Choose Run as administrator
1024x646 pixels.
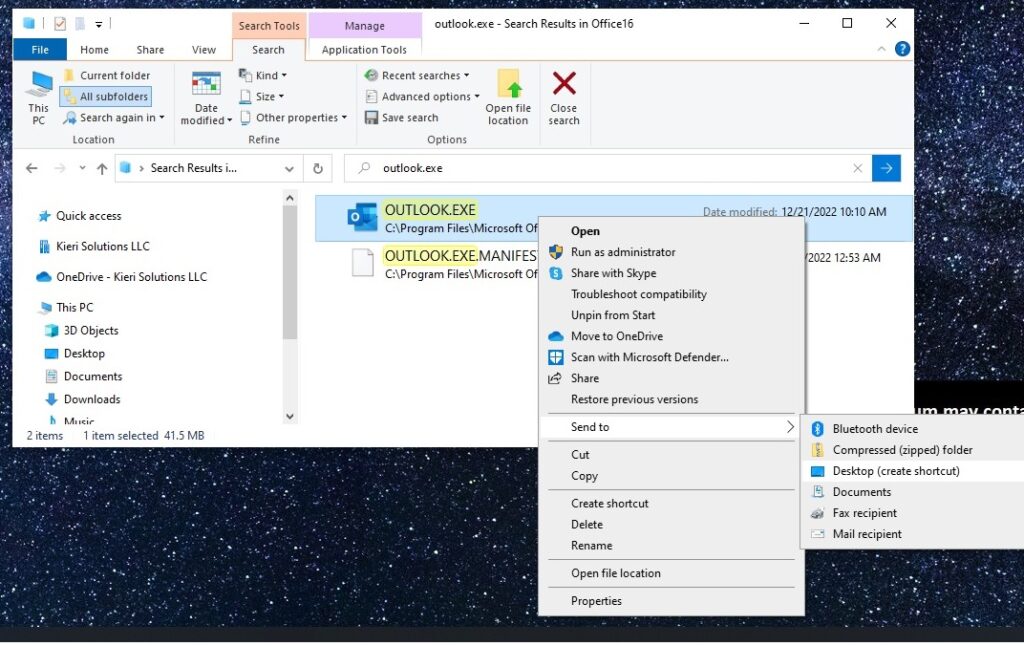click(x=671, y=252)
